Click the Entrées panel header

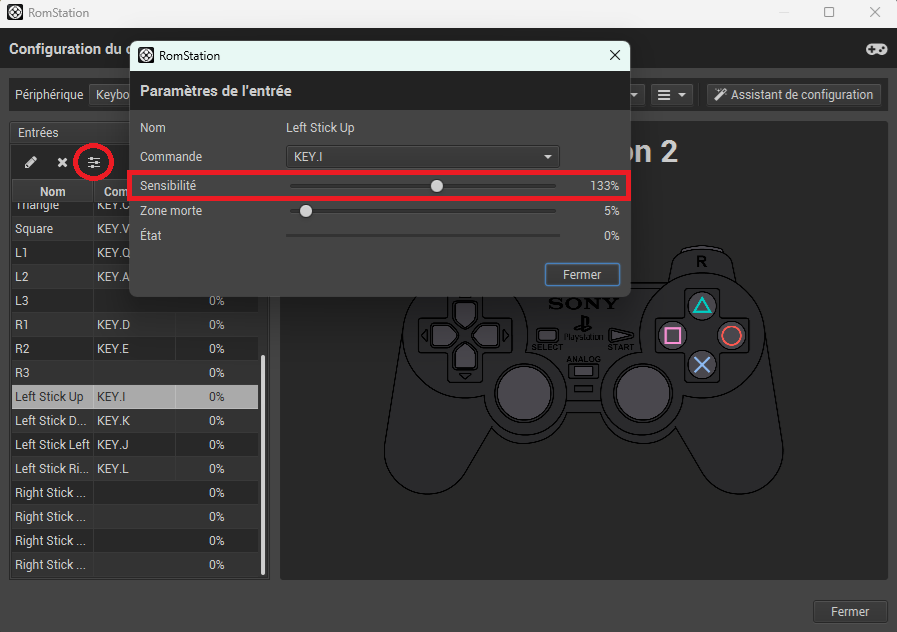click(x=40, y=132)
